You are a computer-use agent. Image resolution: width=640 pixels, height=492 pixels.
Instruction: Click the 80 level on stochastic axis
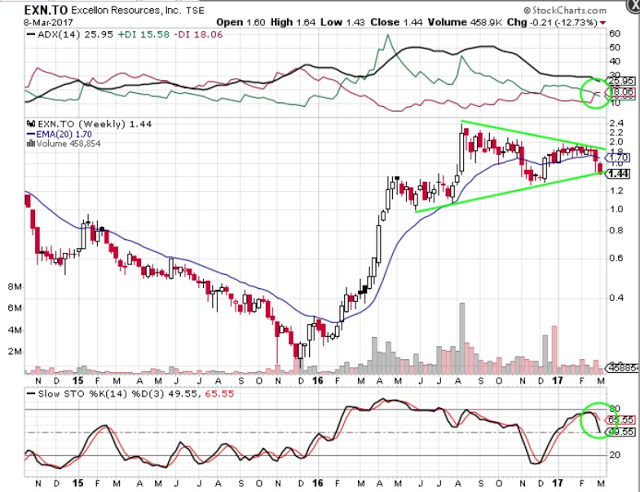point(615,409)
